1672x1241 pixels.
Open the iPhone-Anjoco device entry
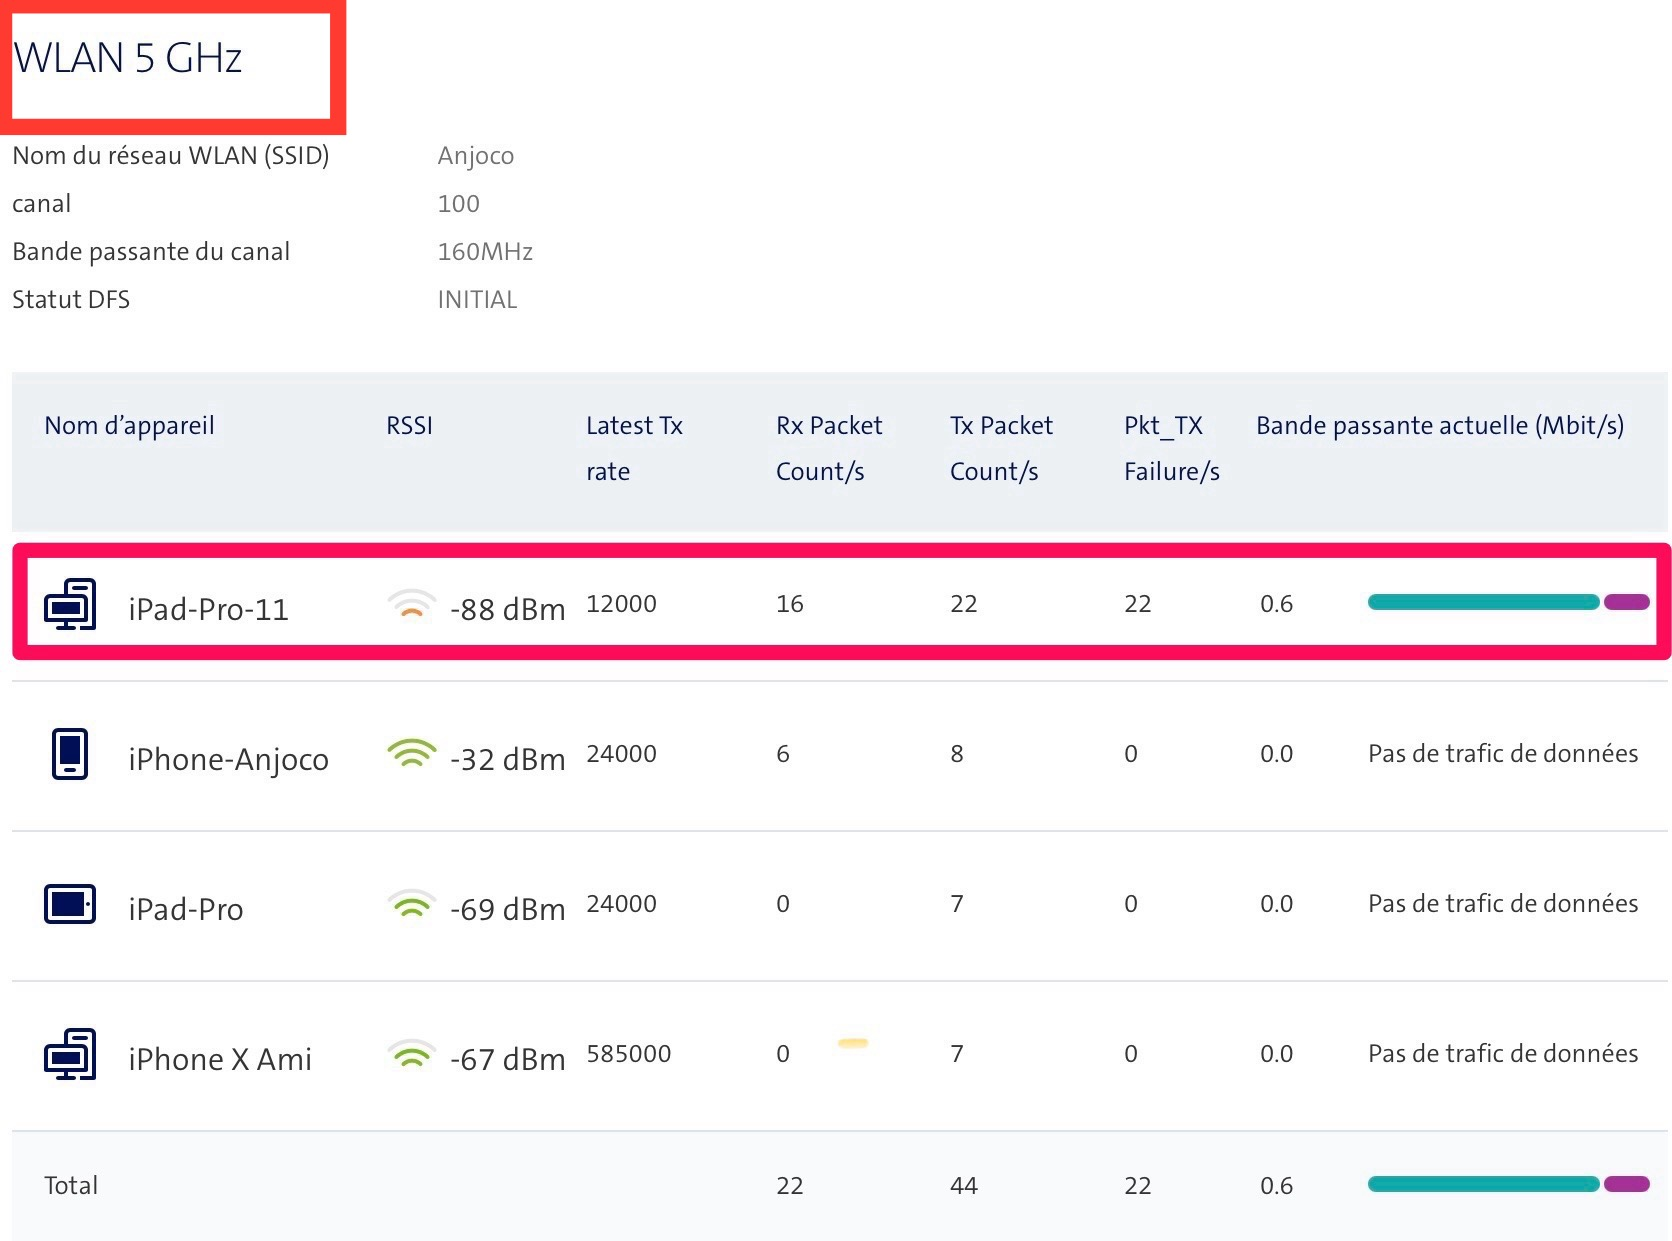(x=228, y=759)
